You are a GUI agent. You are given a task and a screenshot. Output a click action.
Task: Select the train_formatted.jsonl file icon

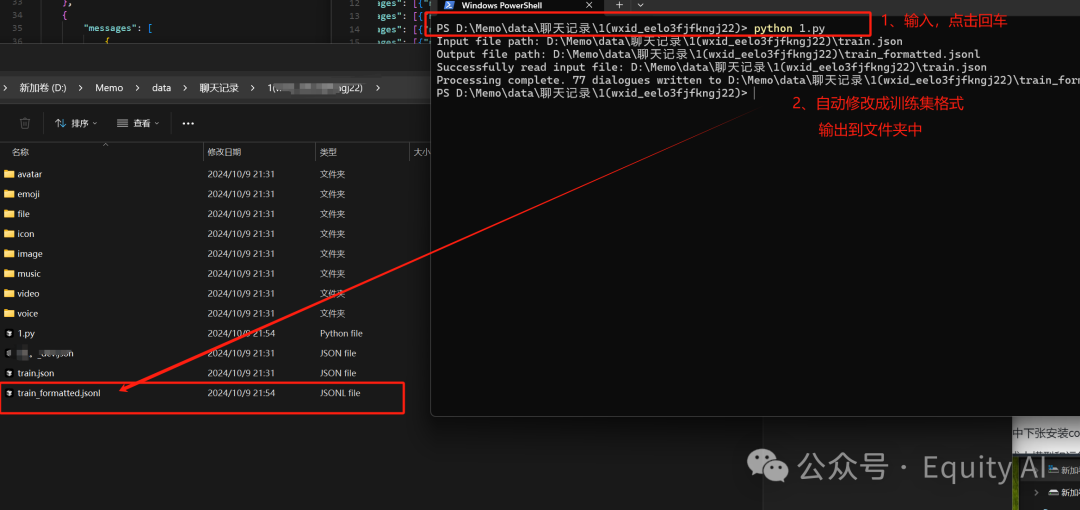(x=9, y=393)
